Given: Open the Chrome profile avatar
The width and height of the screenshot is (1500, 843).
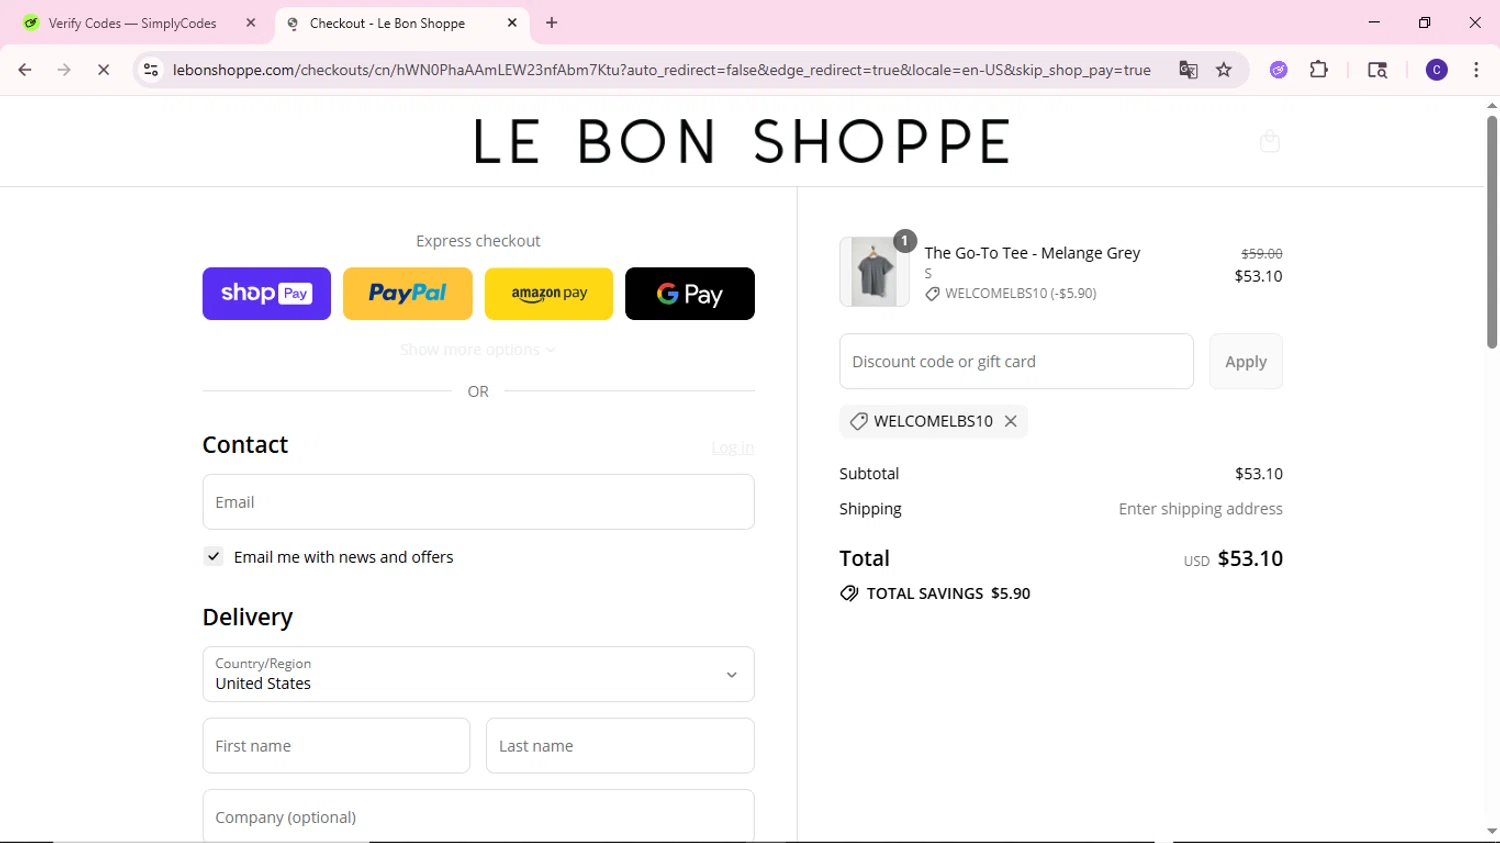Looking at the screenshot, I should (x=1437, y=70).
